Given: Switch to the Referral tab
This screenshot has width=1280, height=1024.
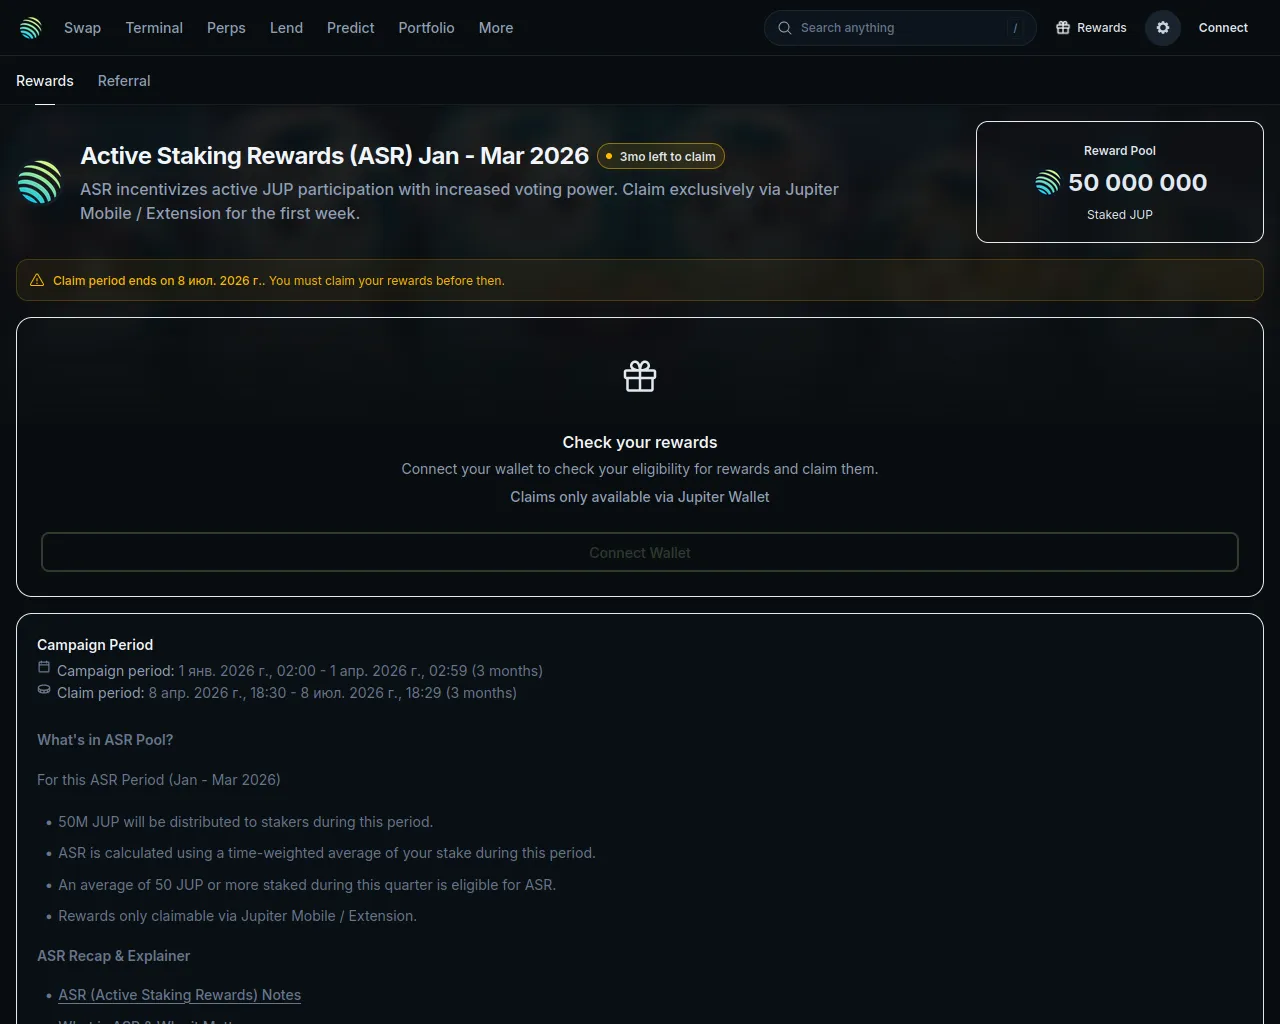Looking at the screenshot, I should click(x=124, y=81).
